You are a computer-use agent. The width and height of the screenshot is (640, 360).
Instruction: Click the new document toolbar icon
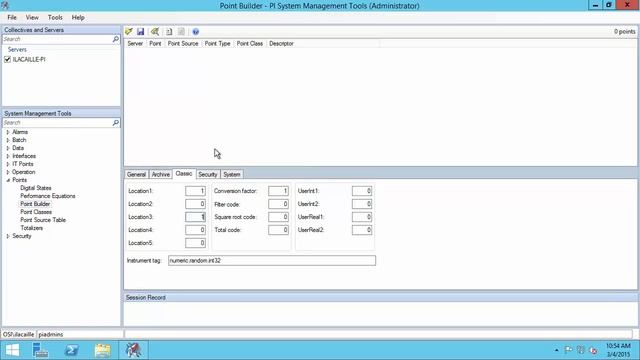coord(169,31)
